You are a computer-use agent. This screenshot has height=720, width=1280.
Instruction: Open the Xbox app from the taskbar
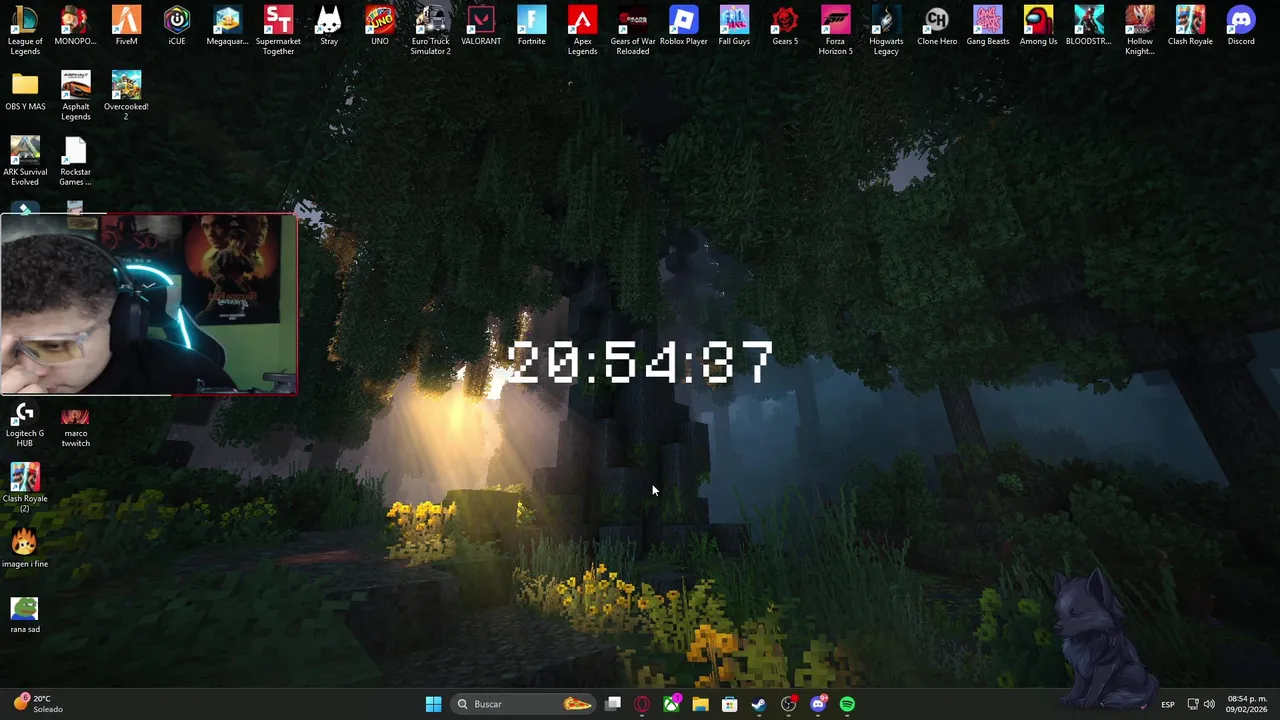[x=671, y=704]
